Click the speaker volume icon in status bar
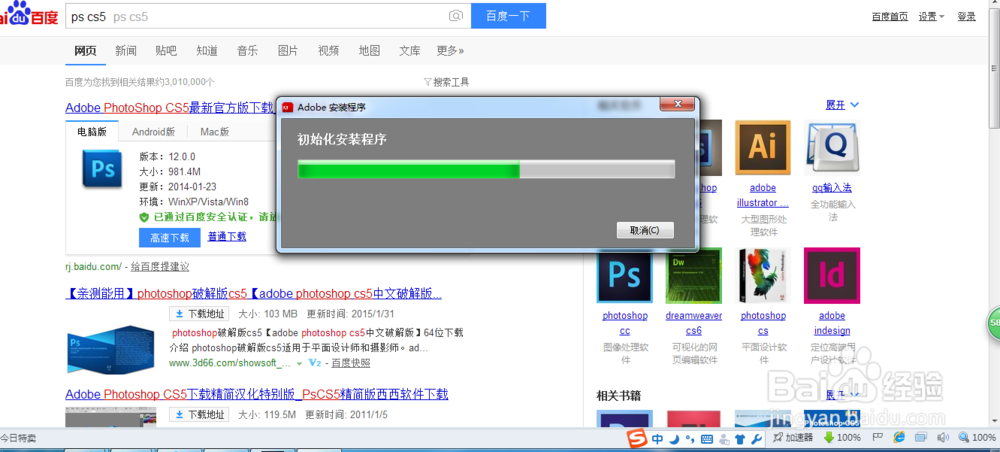The width and height of the screenshot is (1000, 452). 943,438
